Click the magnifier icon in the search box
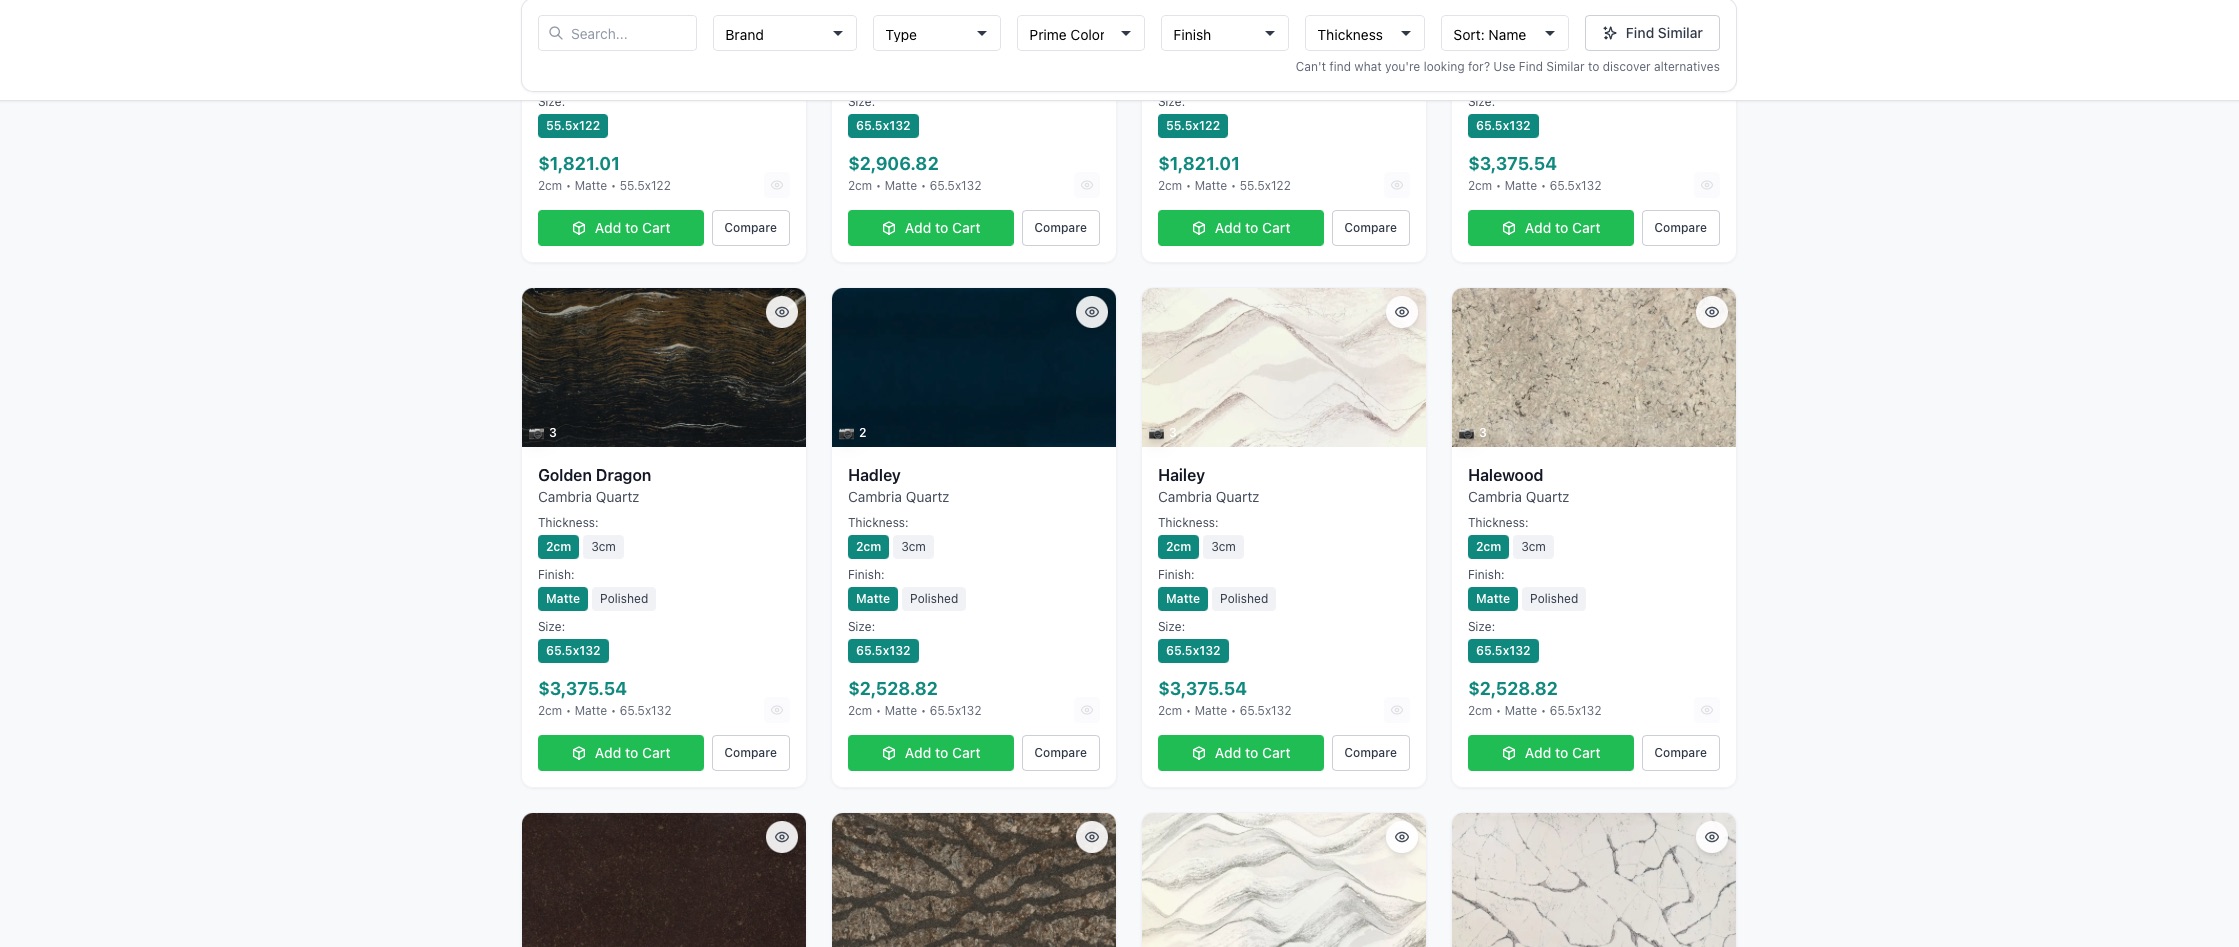Viewport: 2239px width, 947px height. point(556,33)
